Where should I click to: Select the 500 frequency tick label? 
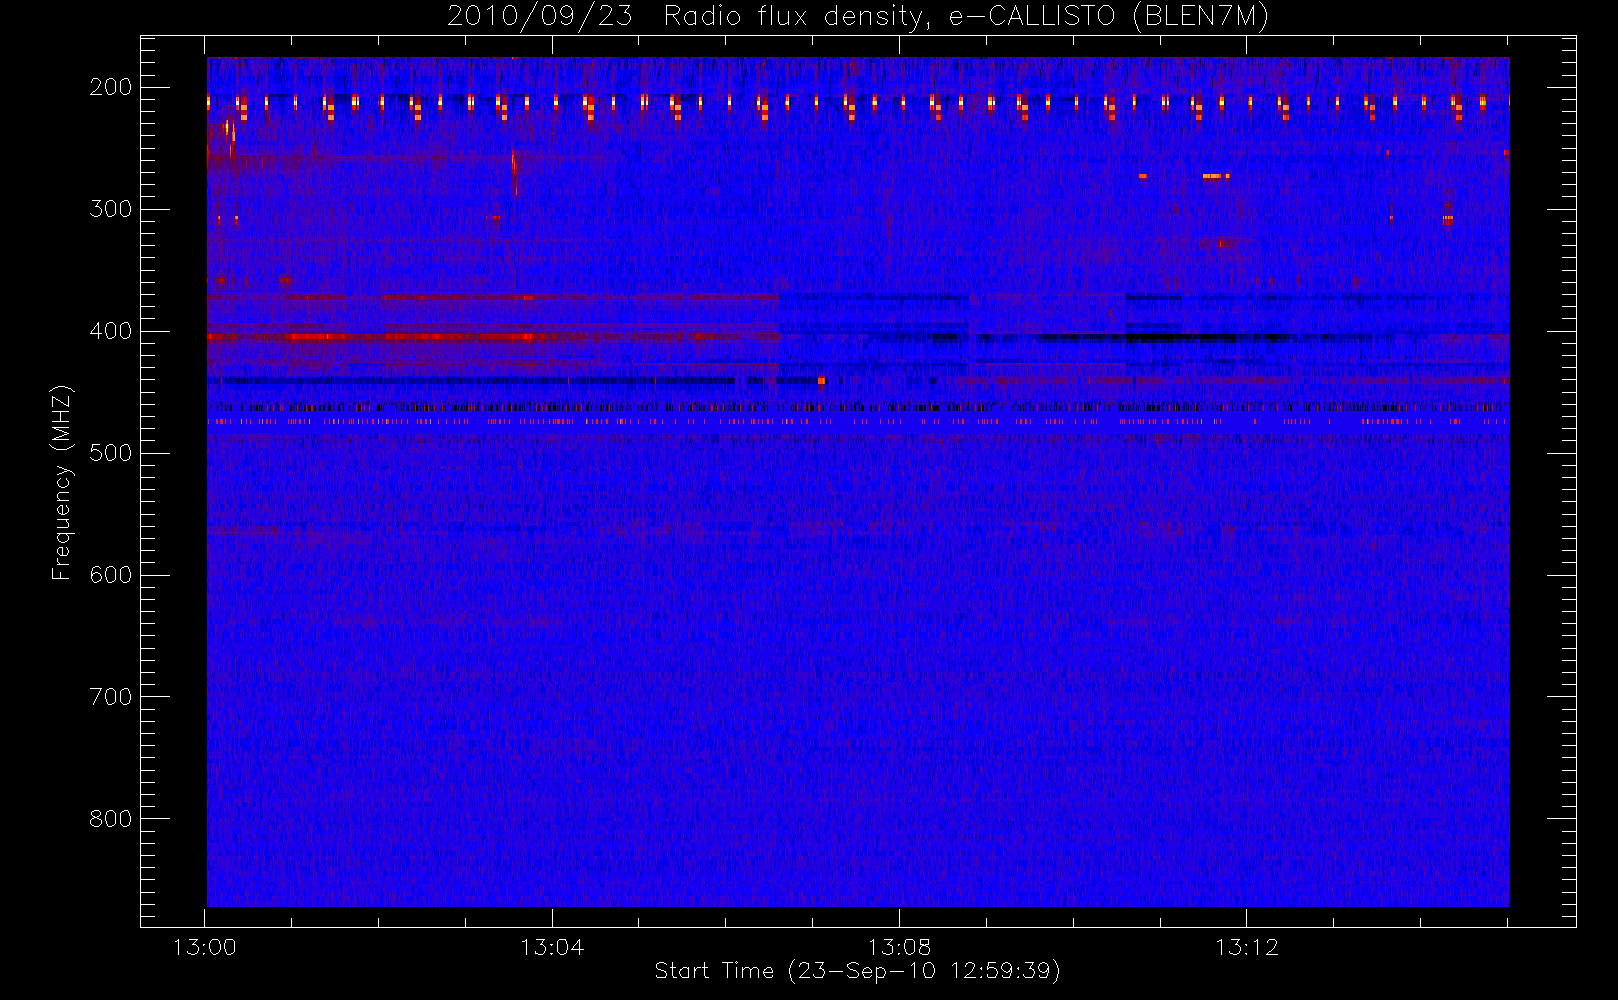111,453
